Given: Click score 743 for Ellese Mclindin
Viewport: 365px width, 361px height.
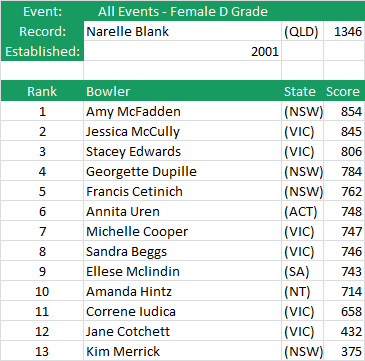Looking at the screenshot, I should pyautogui.click(x=344, y=271).
